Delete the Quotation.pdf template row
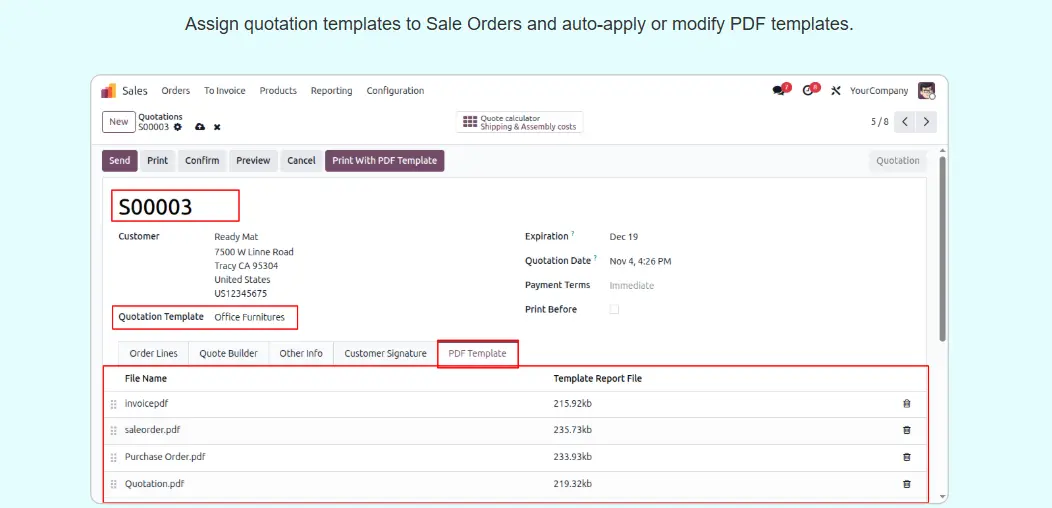The image size is (1052, 508). pyautogui.click(x=906, y=484)
